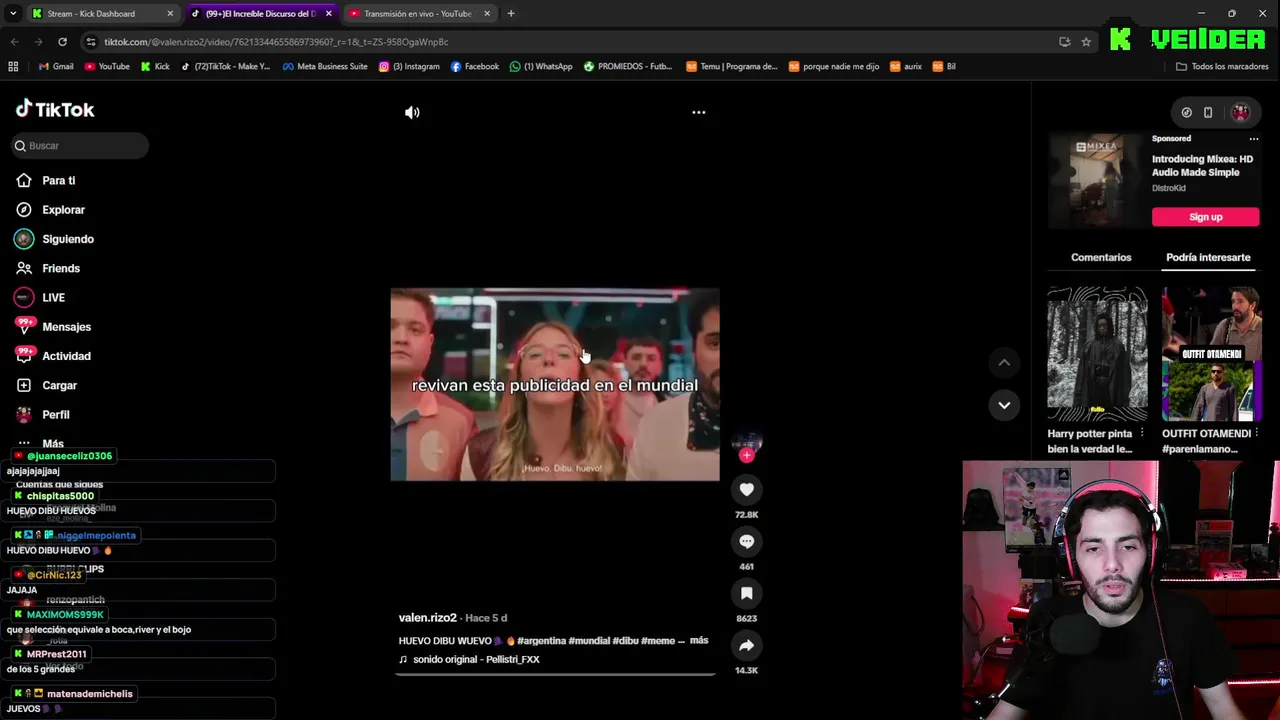
Task: Click the TikTok logo
Action: click(x=55, y=109)
